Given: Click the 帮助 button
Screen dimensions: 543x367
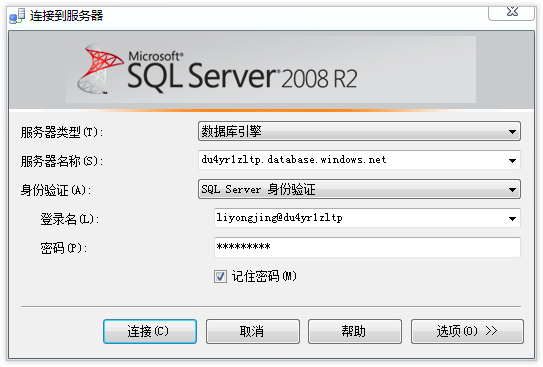Looking at the screenshot, I should pos(355,331).
